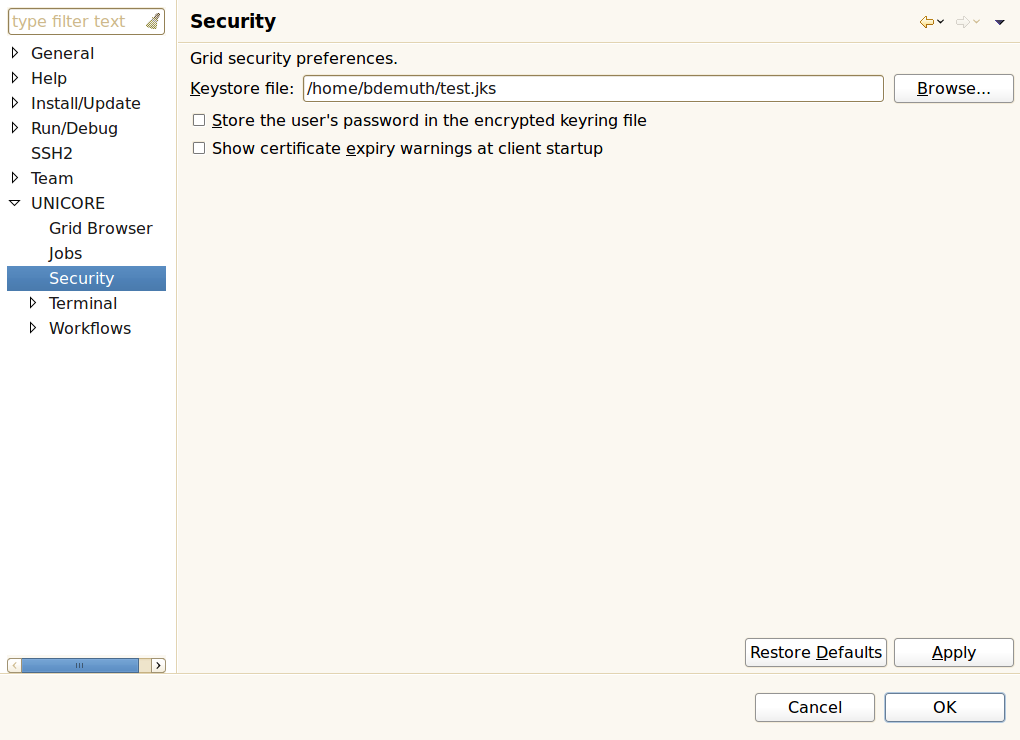The width and height of the screenshot is (1020, 740).
Task: Open the preferences view menu triangle
Action: coord(999,22)
